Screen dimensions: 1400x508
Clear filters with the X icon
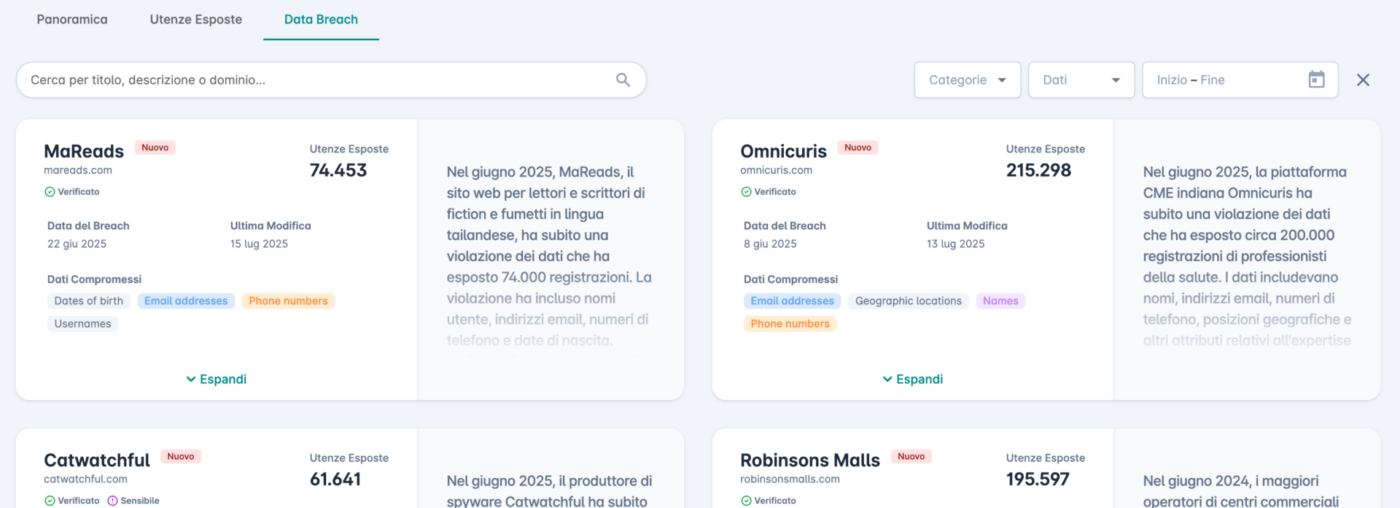[x=1363, y=80]
